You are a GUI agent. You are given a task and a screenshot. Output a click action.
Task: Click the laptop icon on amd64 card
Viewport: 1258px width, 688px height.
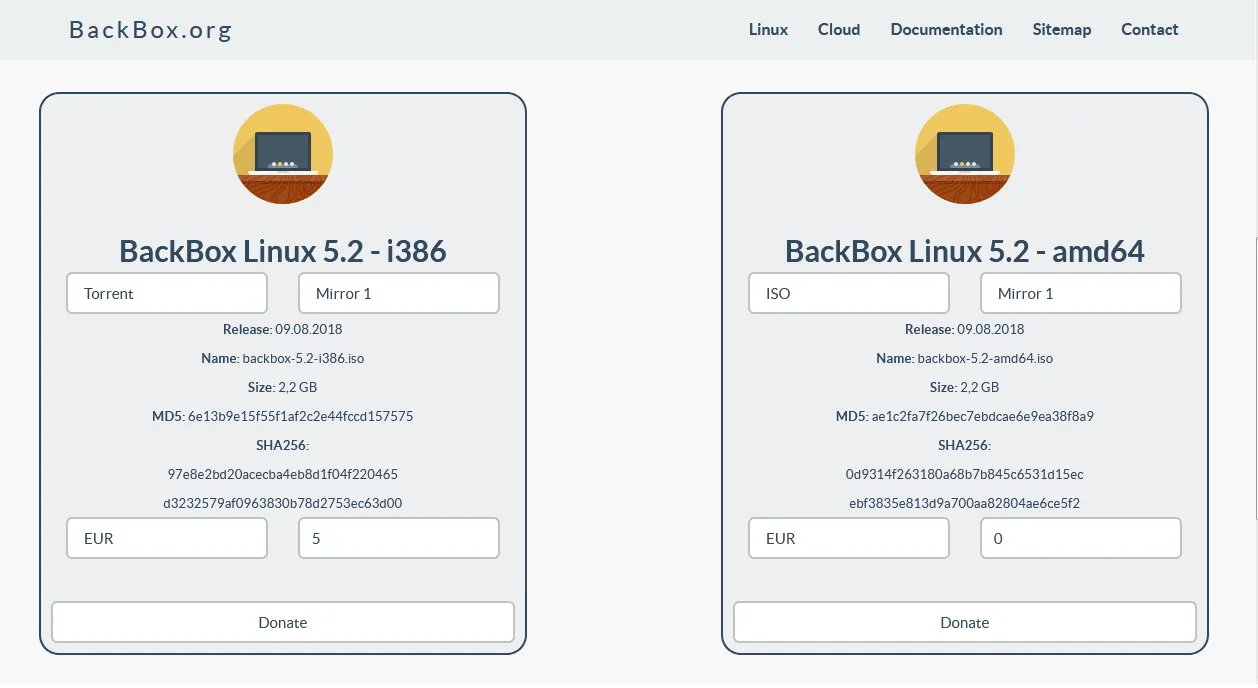(965, 154)
